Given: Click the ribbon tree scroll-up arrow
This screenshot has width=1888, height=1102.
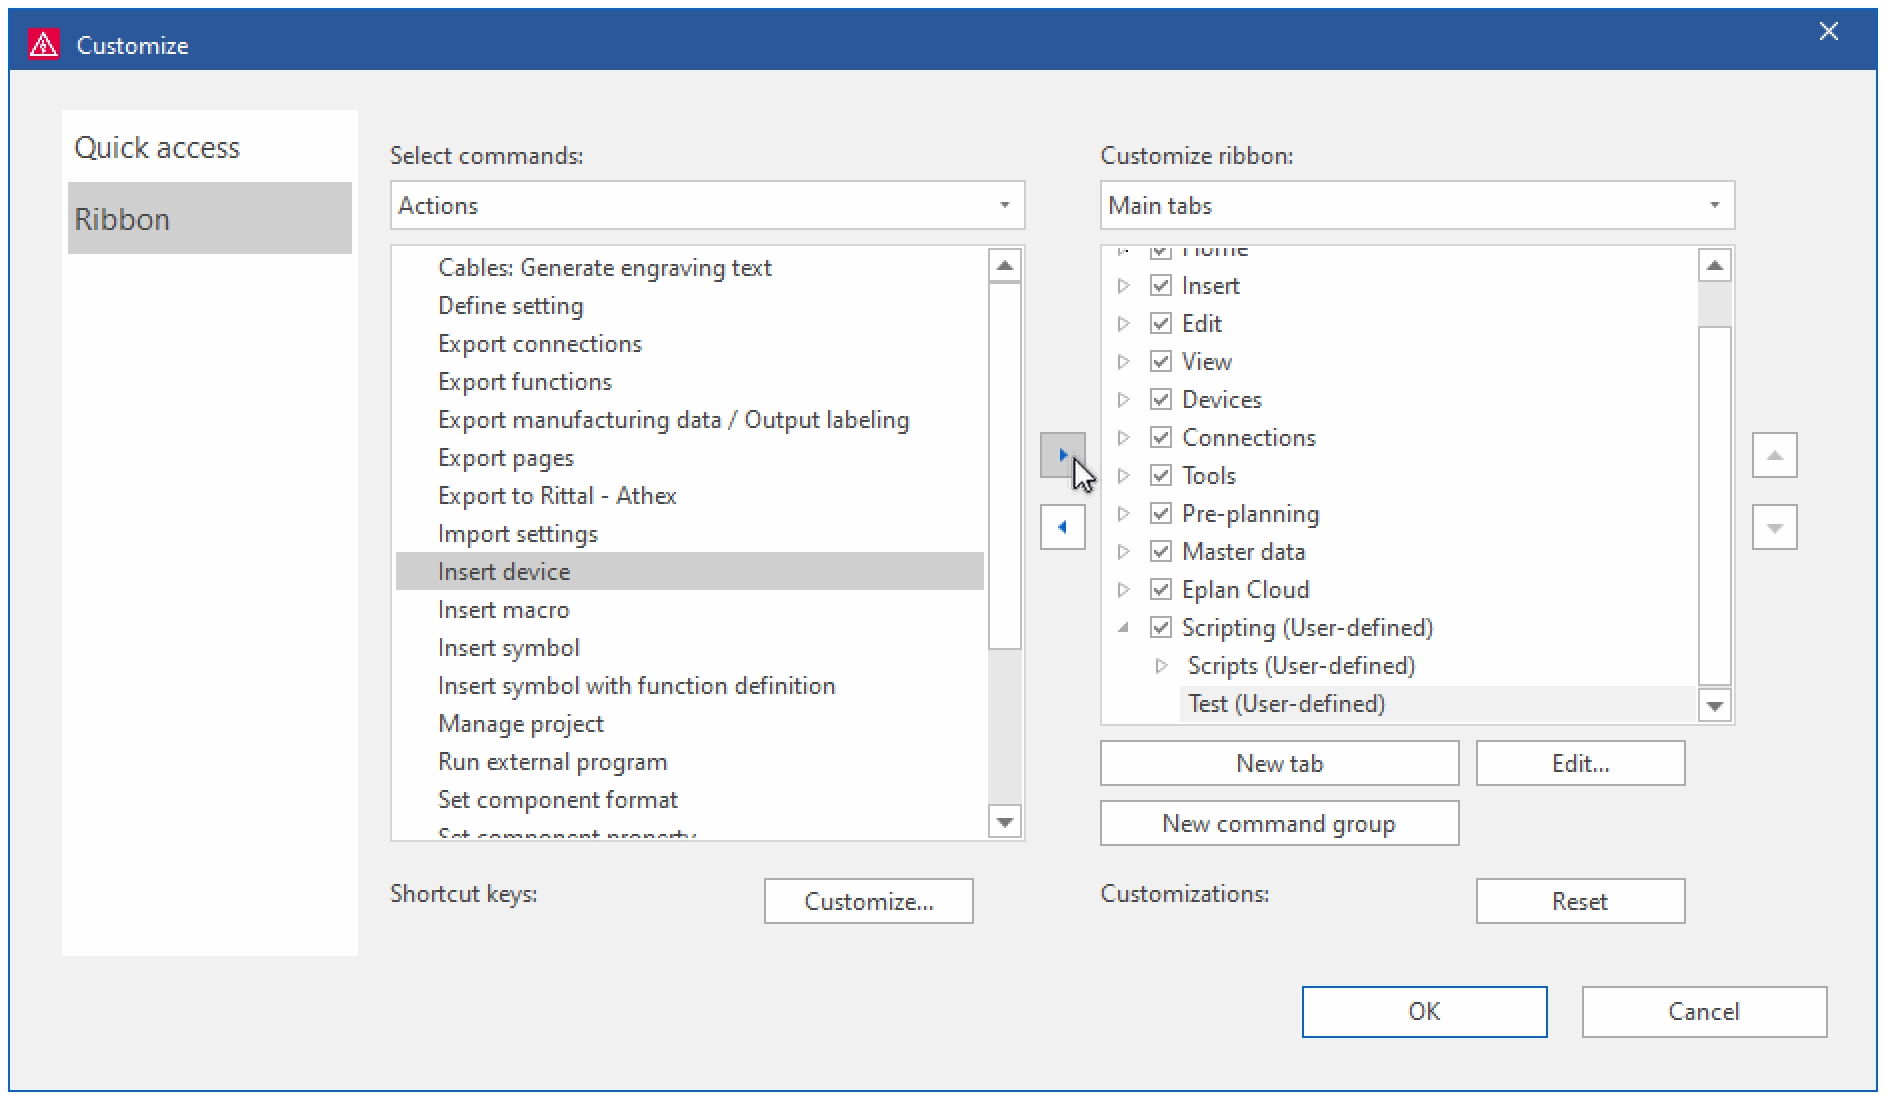Looking at the screenshot, I should pos(1715,265).
